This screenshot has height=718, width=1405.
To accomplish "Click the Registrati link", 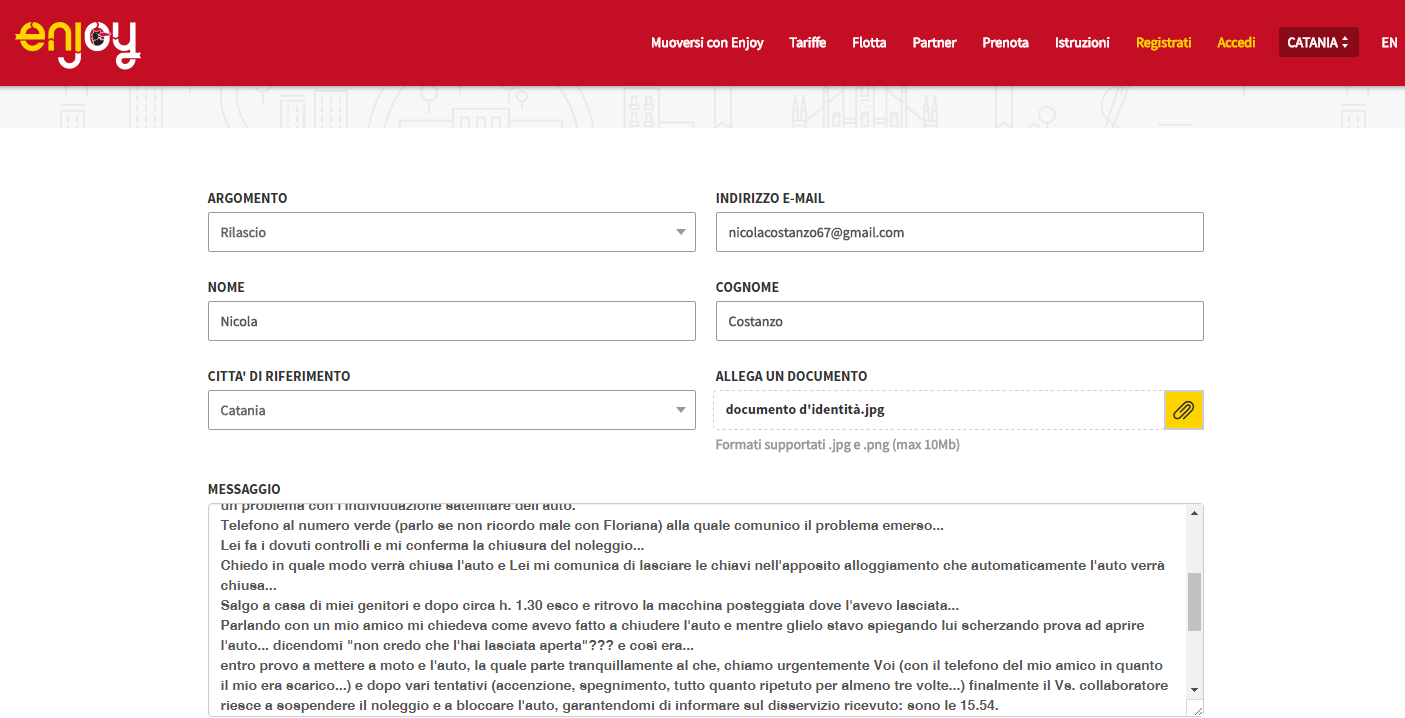I will 1163,43.
